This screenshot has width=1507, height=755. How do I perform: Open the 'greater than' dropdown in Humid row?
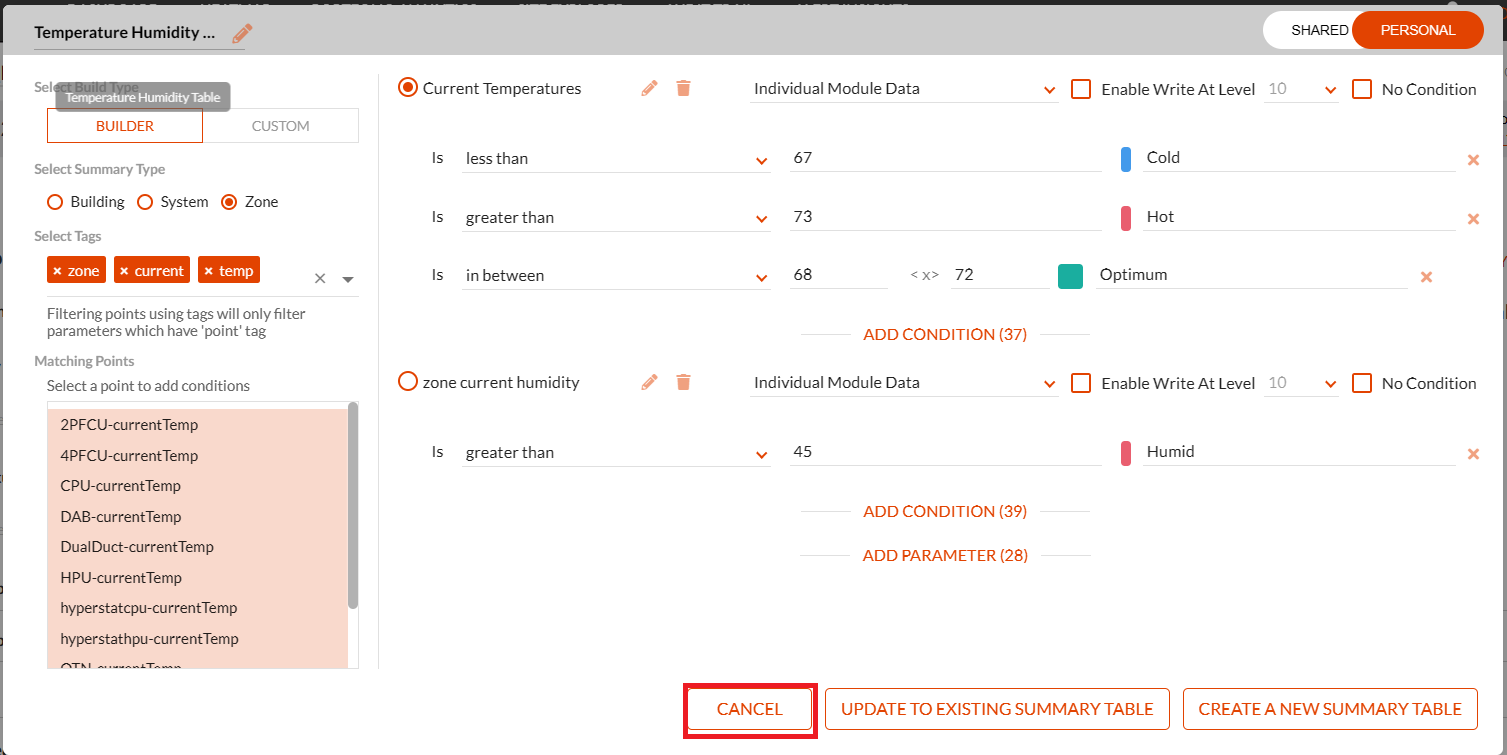616,453
